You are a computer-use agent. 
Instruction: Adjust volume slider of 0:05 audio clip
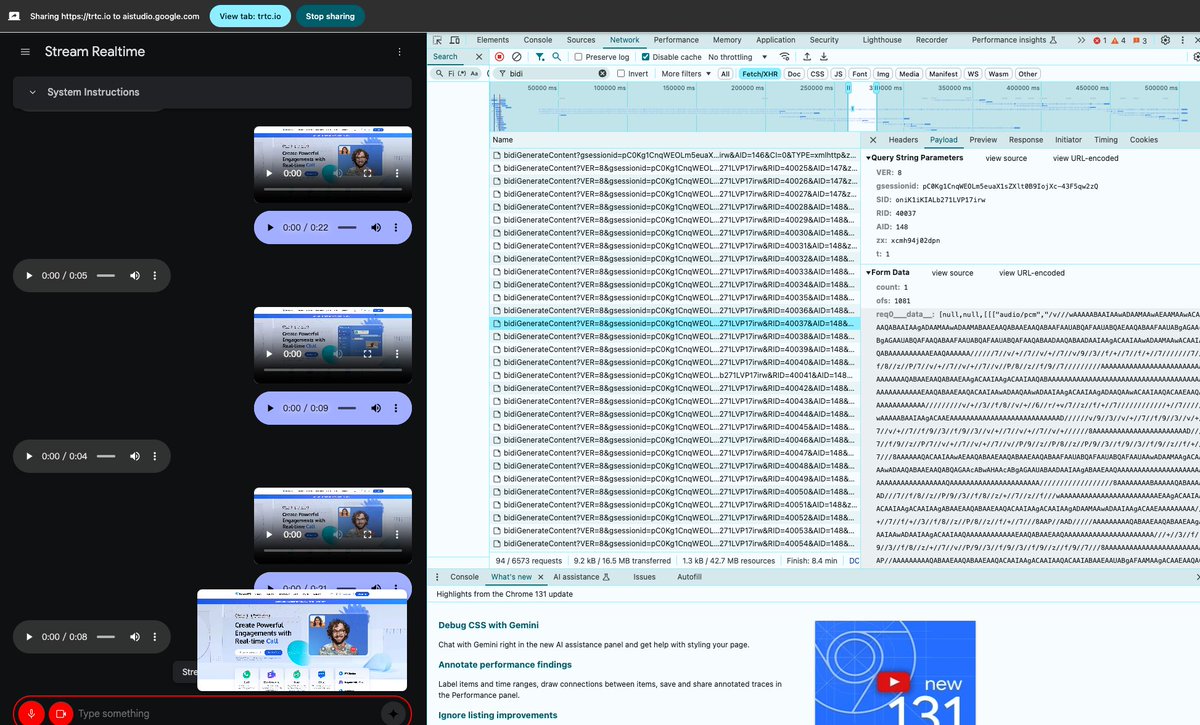(x=106, y=275)
